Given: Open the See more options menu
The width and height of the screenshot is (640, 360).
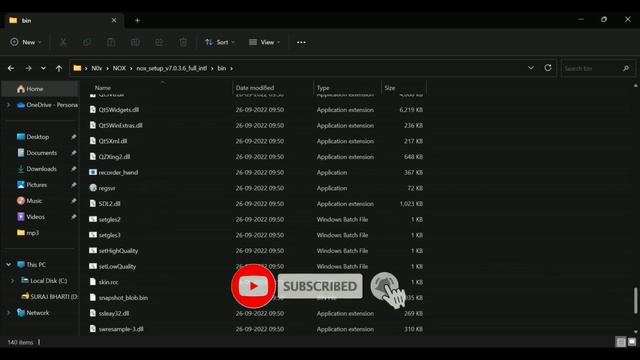Looking at the screenshot, I should pyautogui.click(x=301, y=42).
